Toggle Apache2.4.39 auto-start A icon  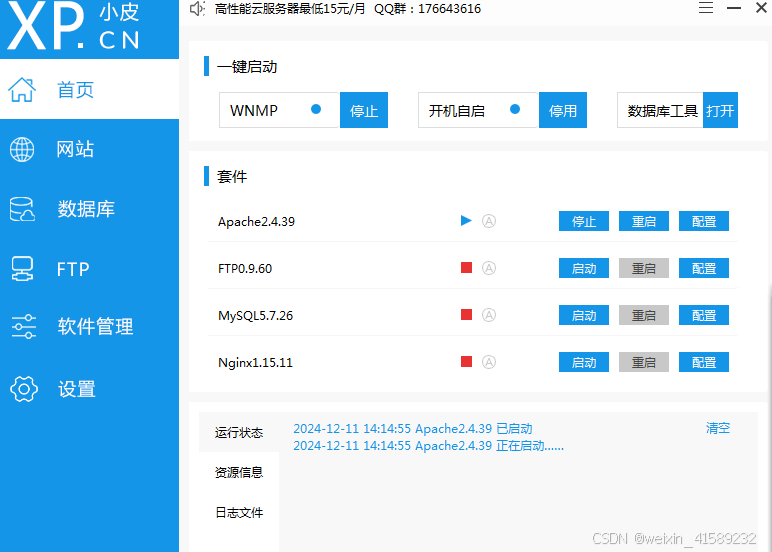pyautogui.click(x=488, y=221)
